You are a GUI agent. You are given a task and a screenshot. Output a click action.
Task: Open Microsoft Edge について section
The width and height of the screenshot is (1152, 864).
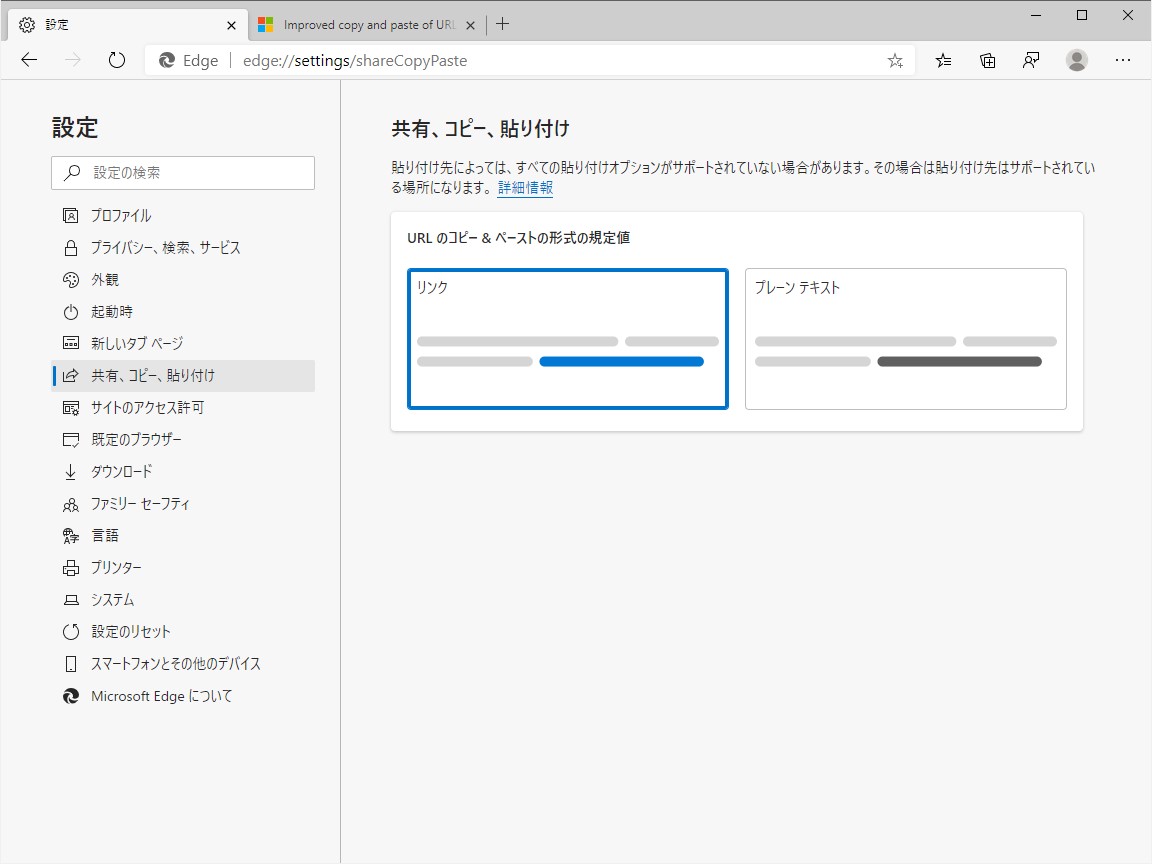click(x=146, y=695)
